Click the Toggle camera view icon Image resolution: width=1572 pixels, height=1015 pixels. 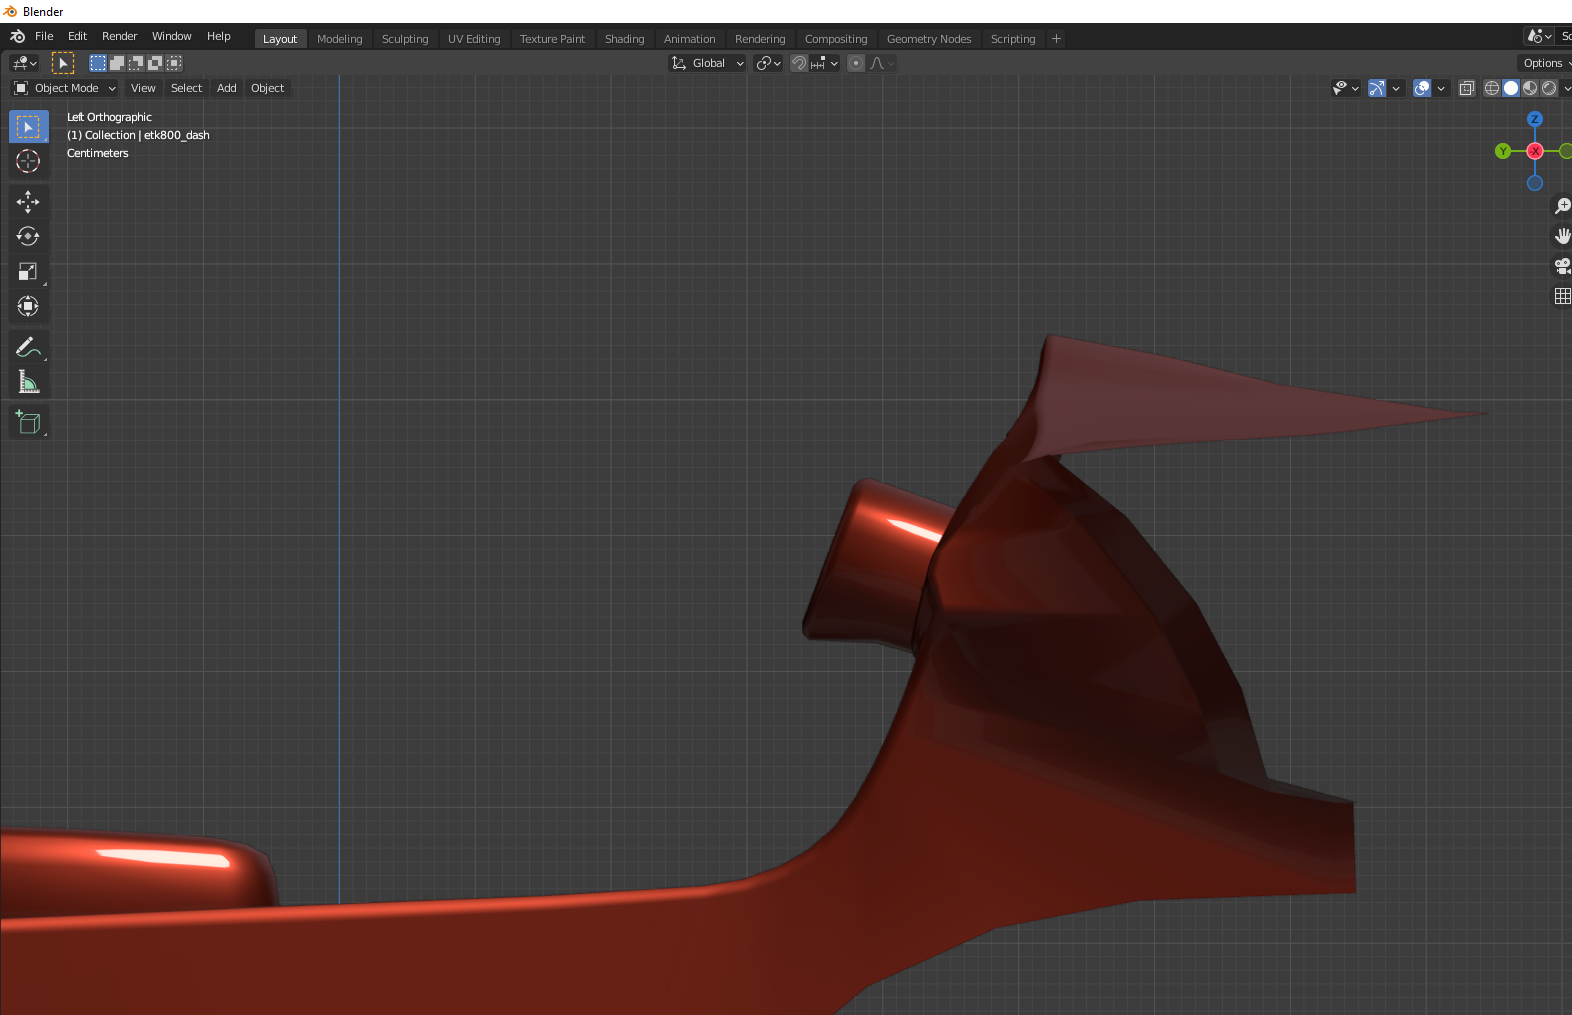point(1562,266)
